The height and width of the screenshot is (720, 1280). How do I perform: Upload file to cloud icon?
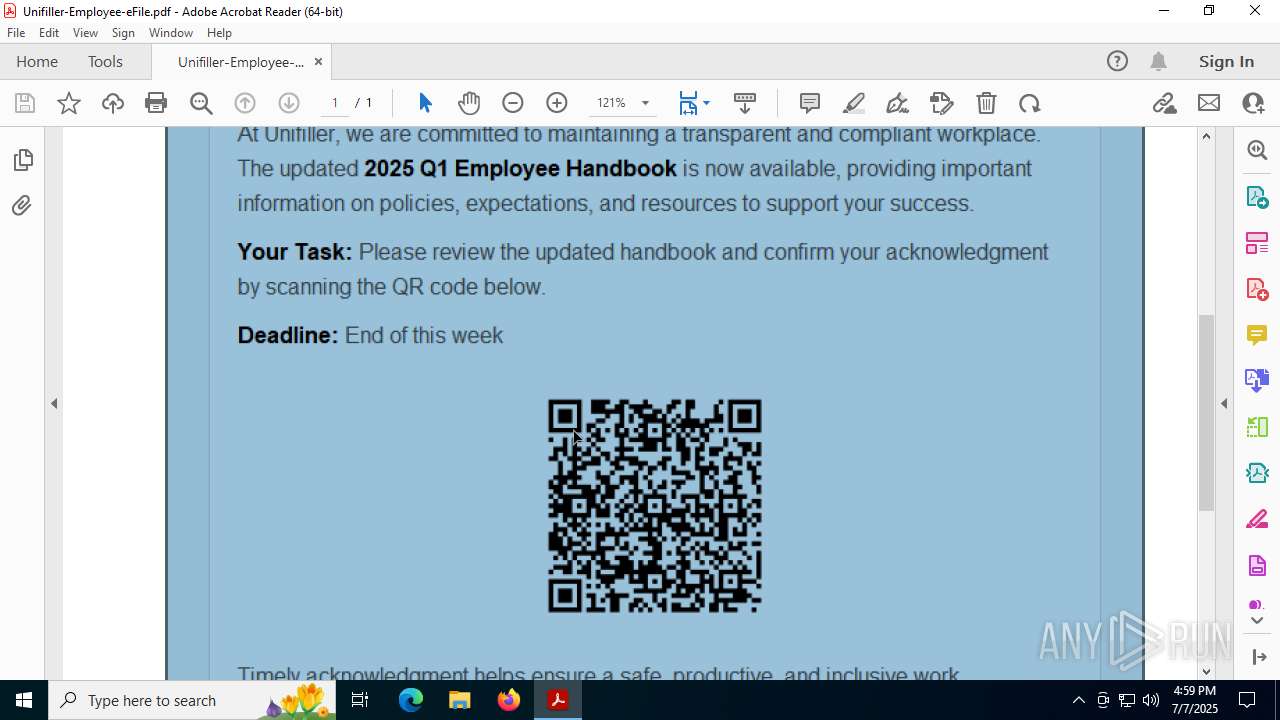[x=113, y=103]
